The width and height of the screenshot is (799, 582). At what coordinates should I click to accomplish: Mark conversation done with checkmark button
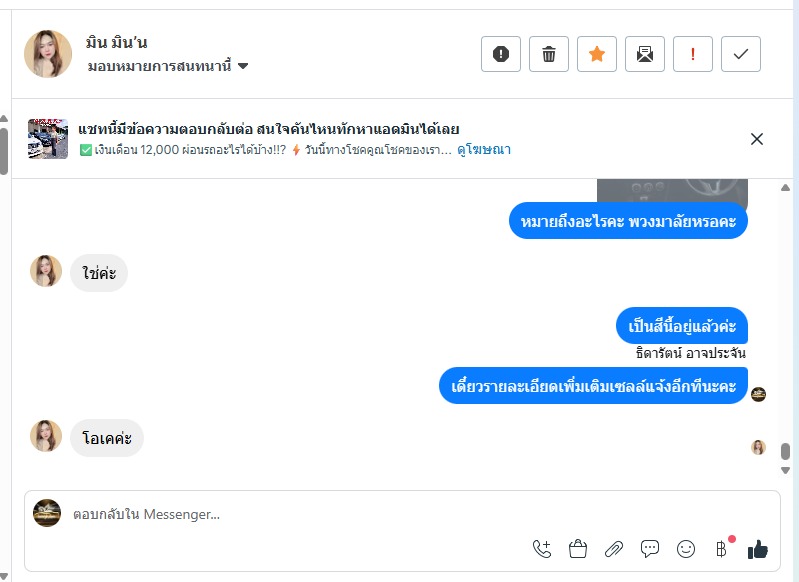[741, 54]
